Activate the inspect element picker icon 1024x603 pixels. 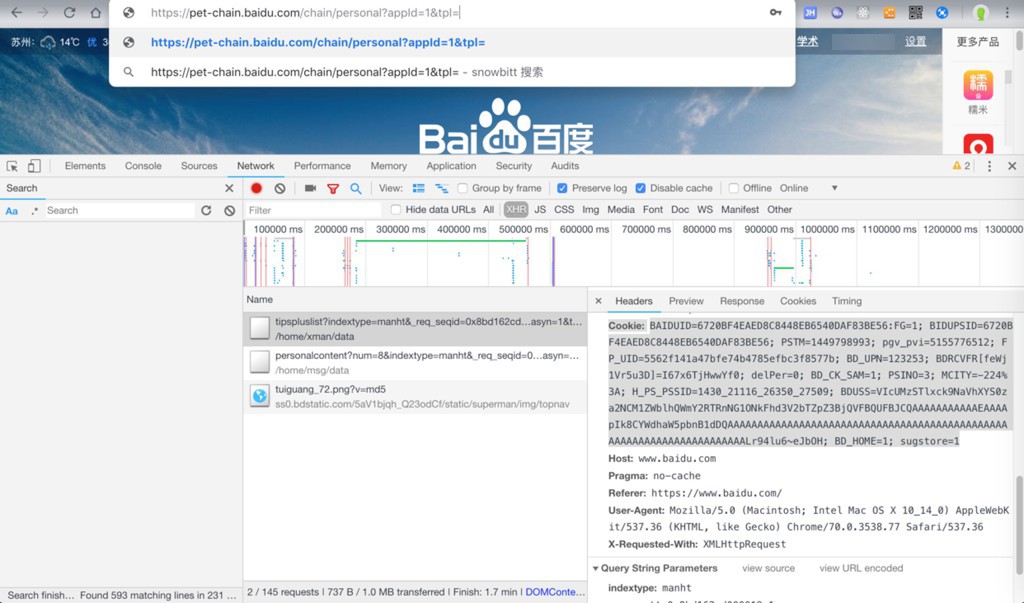[x=12, y=166]
